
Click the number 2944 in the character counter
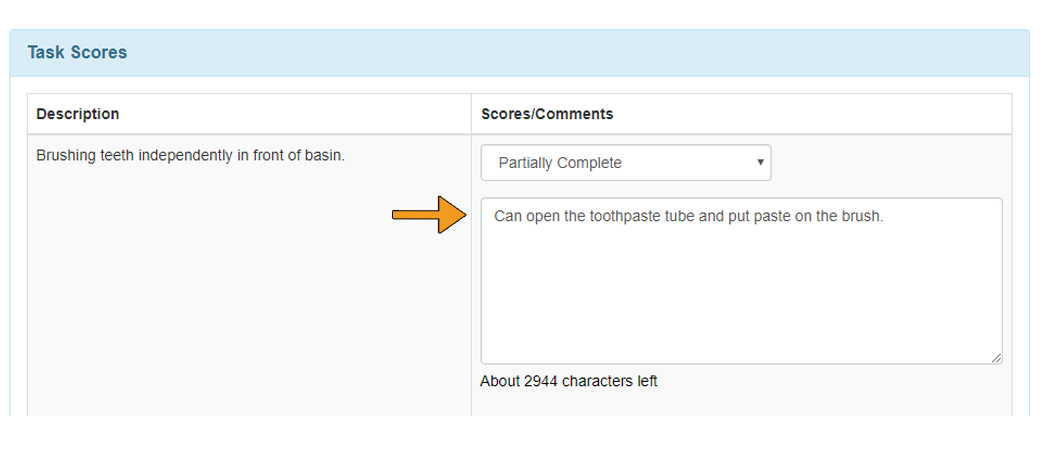click(542, 381)
